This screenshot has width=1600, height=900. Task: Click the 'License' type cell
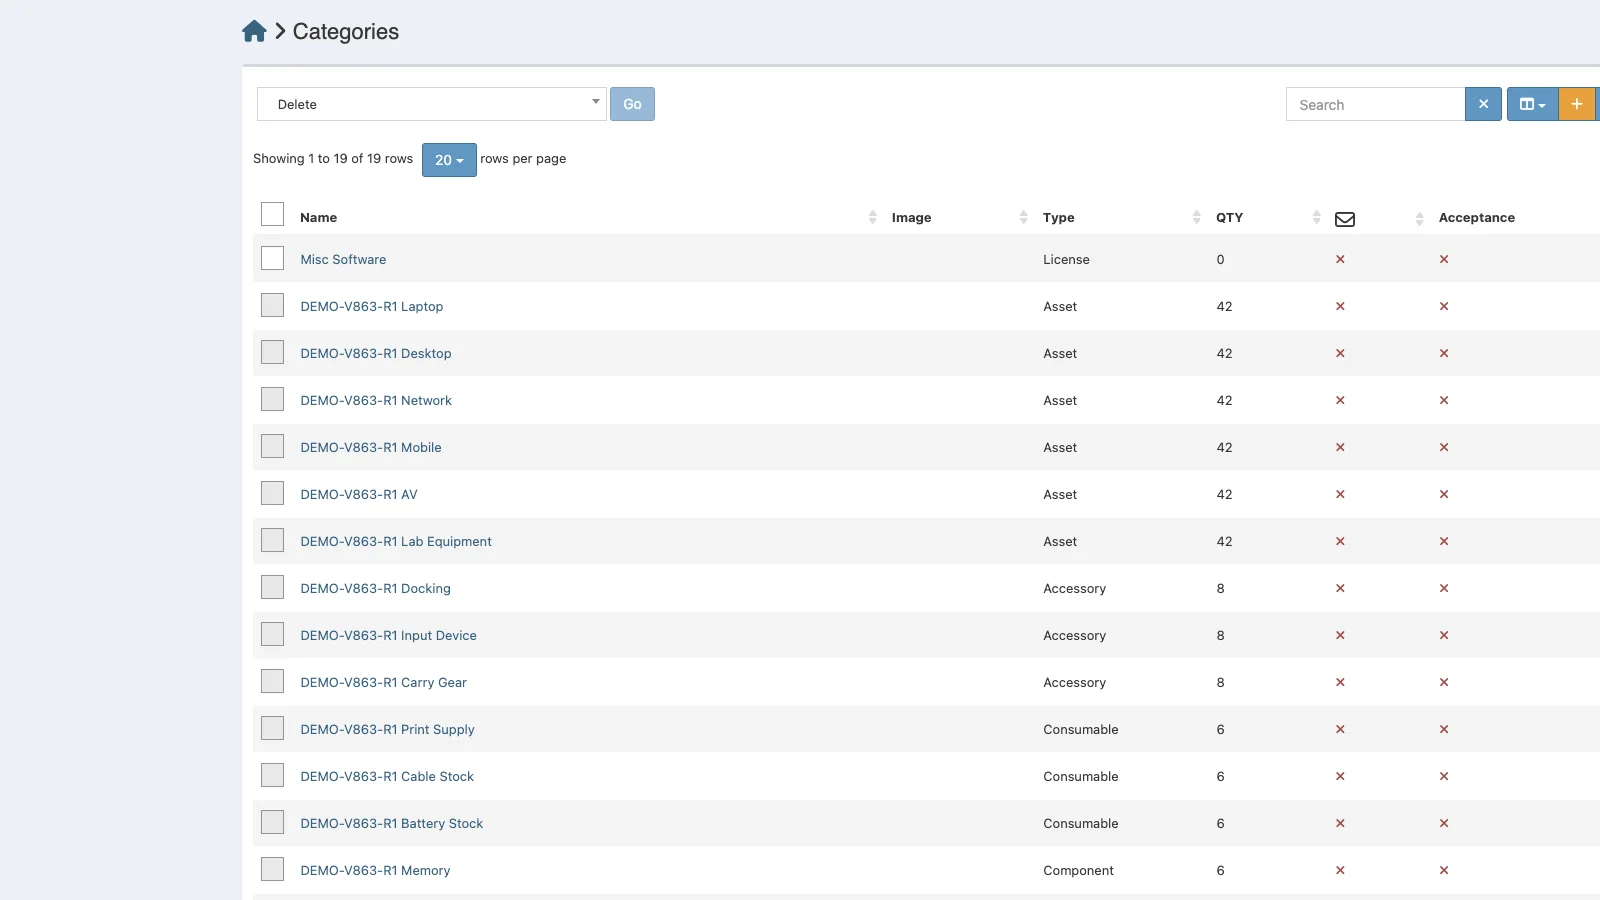tap(1066, 259)
